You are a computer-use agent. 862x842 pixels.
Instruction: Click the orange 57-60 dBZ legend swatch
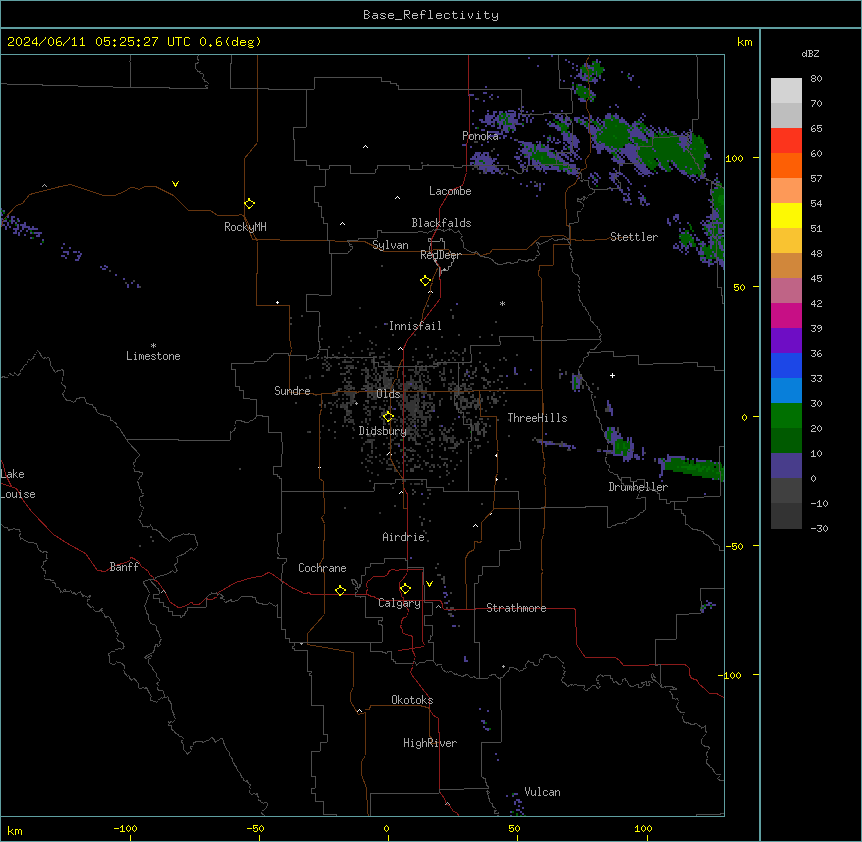[x=786, y=165]
